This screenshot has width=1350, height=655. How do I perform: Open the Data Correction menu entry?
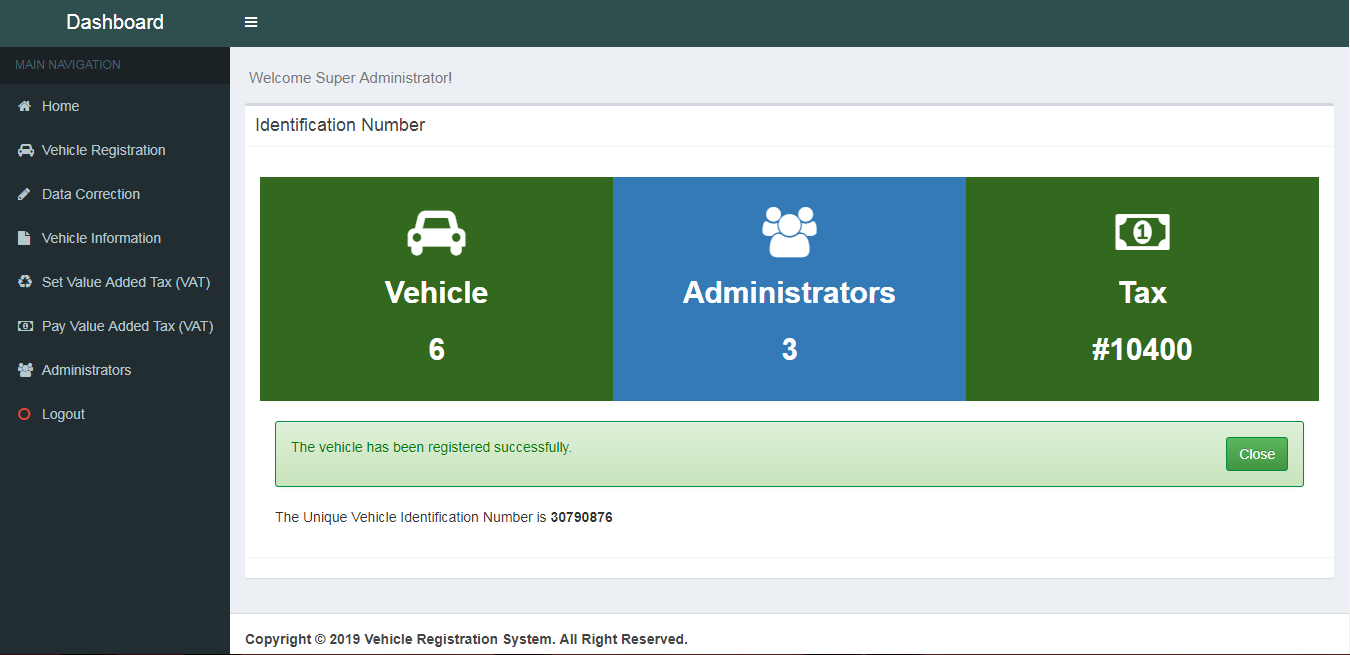tap(92, 194)
